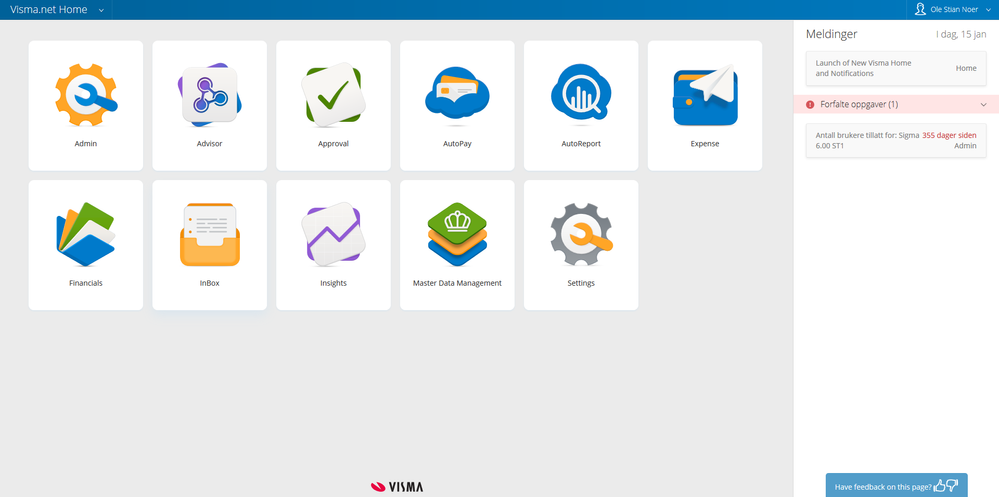Open the InBox tray icon
999x497 pixels.
pos(210,234)
